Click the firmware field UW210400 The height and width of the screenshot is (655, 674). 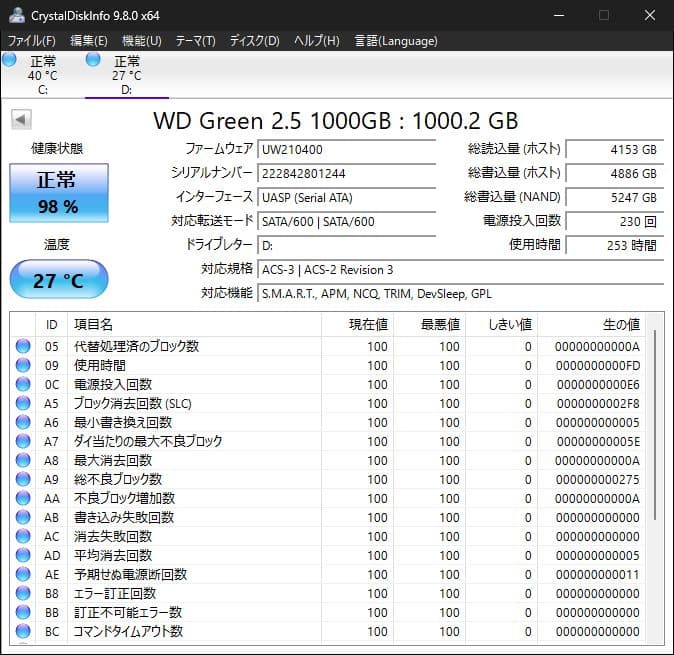click(346, 150)
